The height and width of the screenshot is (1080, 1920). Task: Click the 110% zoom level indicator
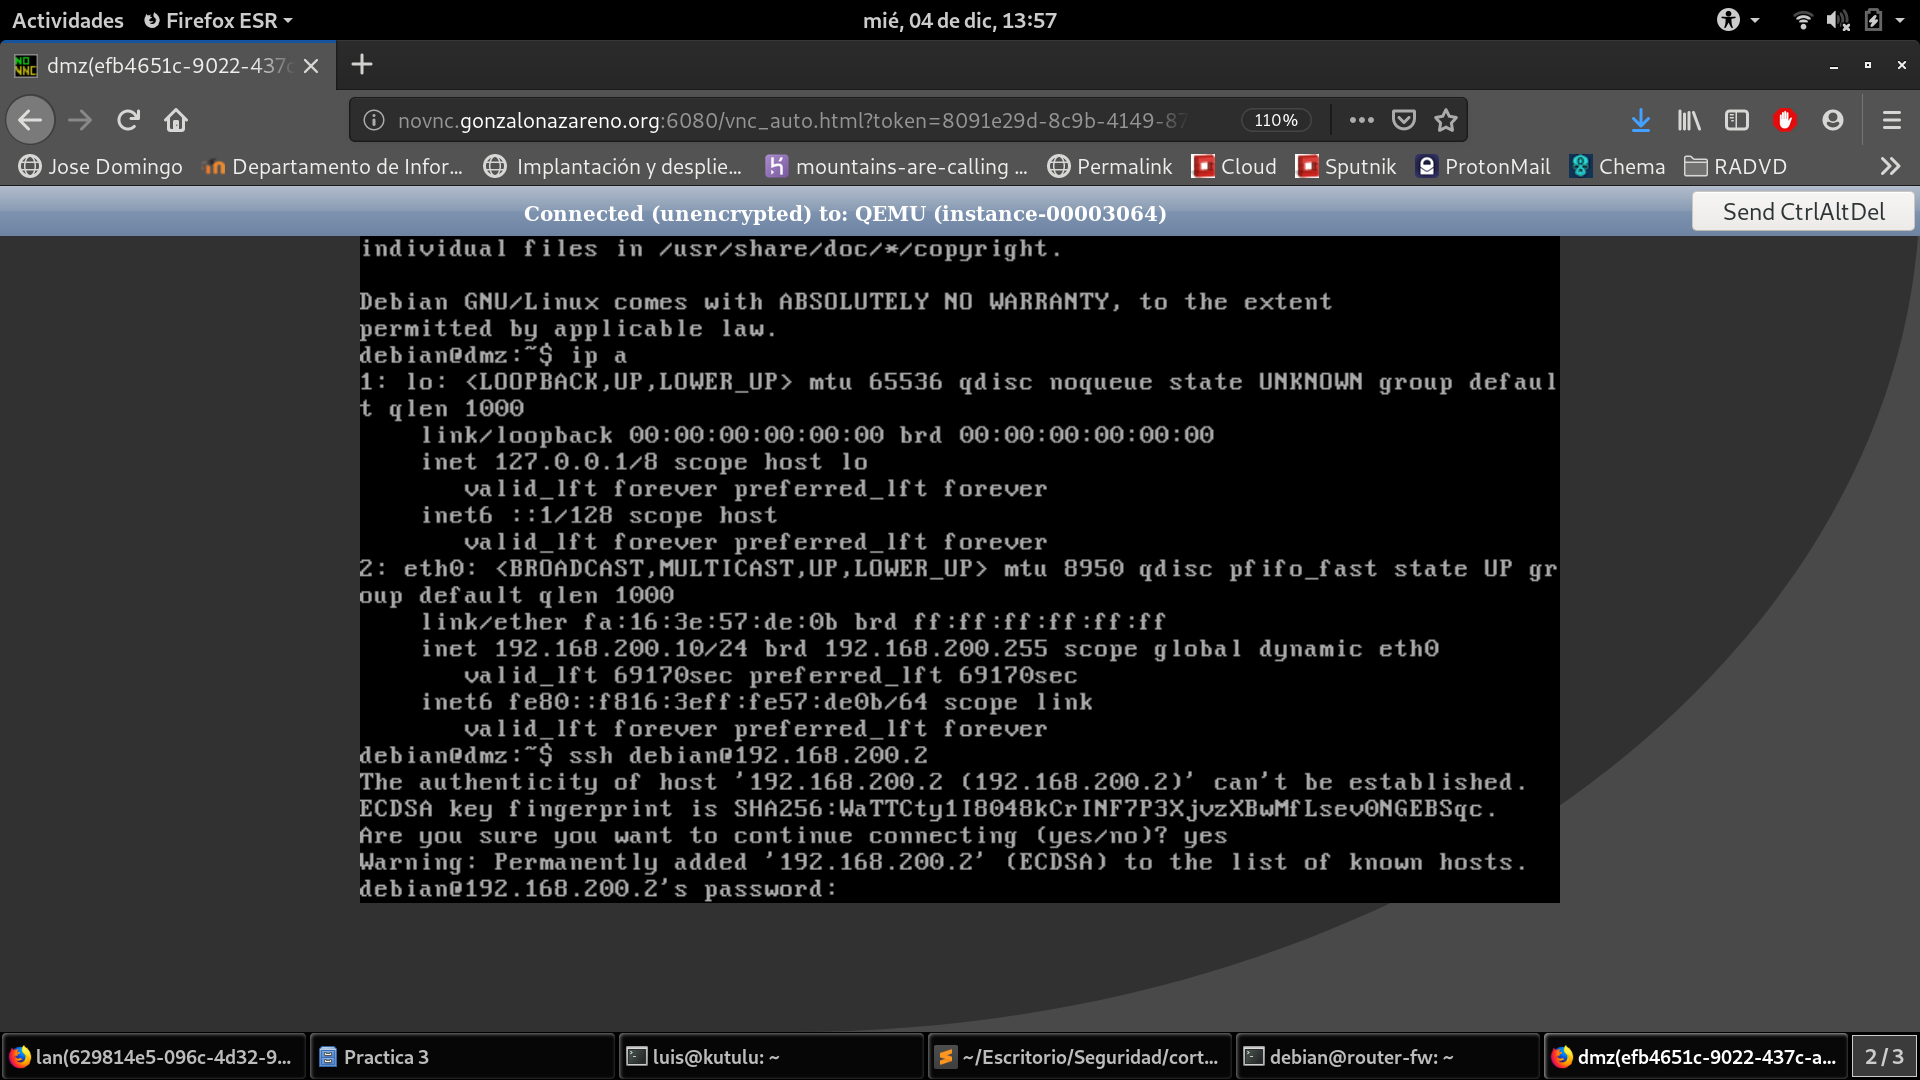1275,120
